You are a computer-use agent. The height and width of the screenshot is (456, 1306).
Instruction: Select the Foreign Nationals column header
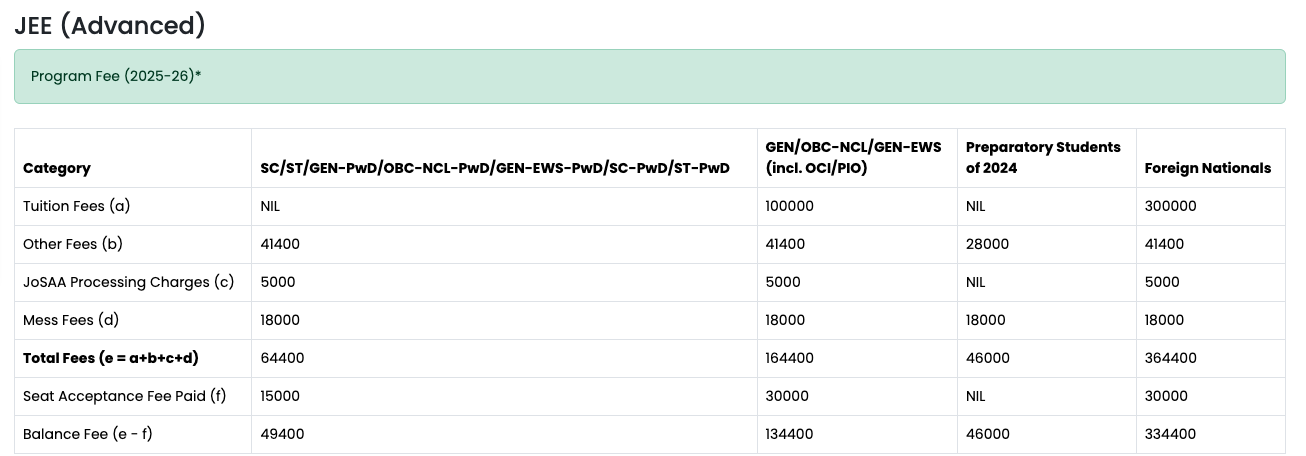1208,168
